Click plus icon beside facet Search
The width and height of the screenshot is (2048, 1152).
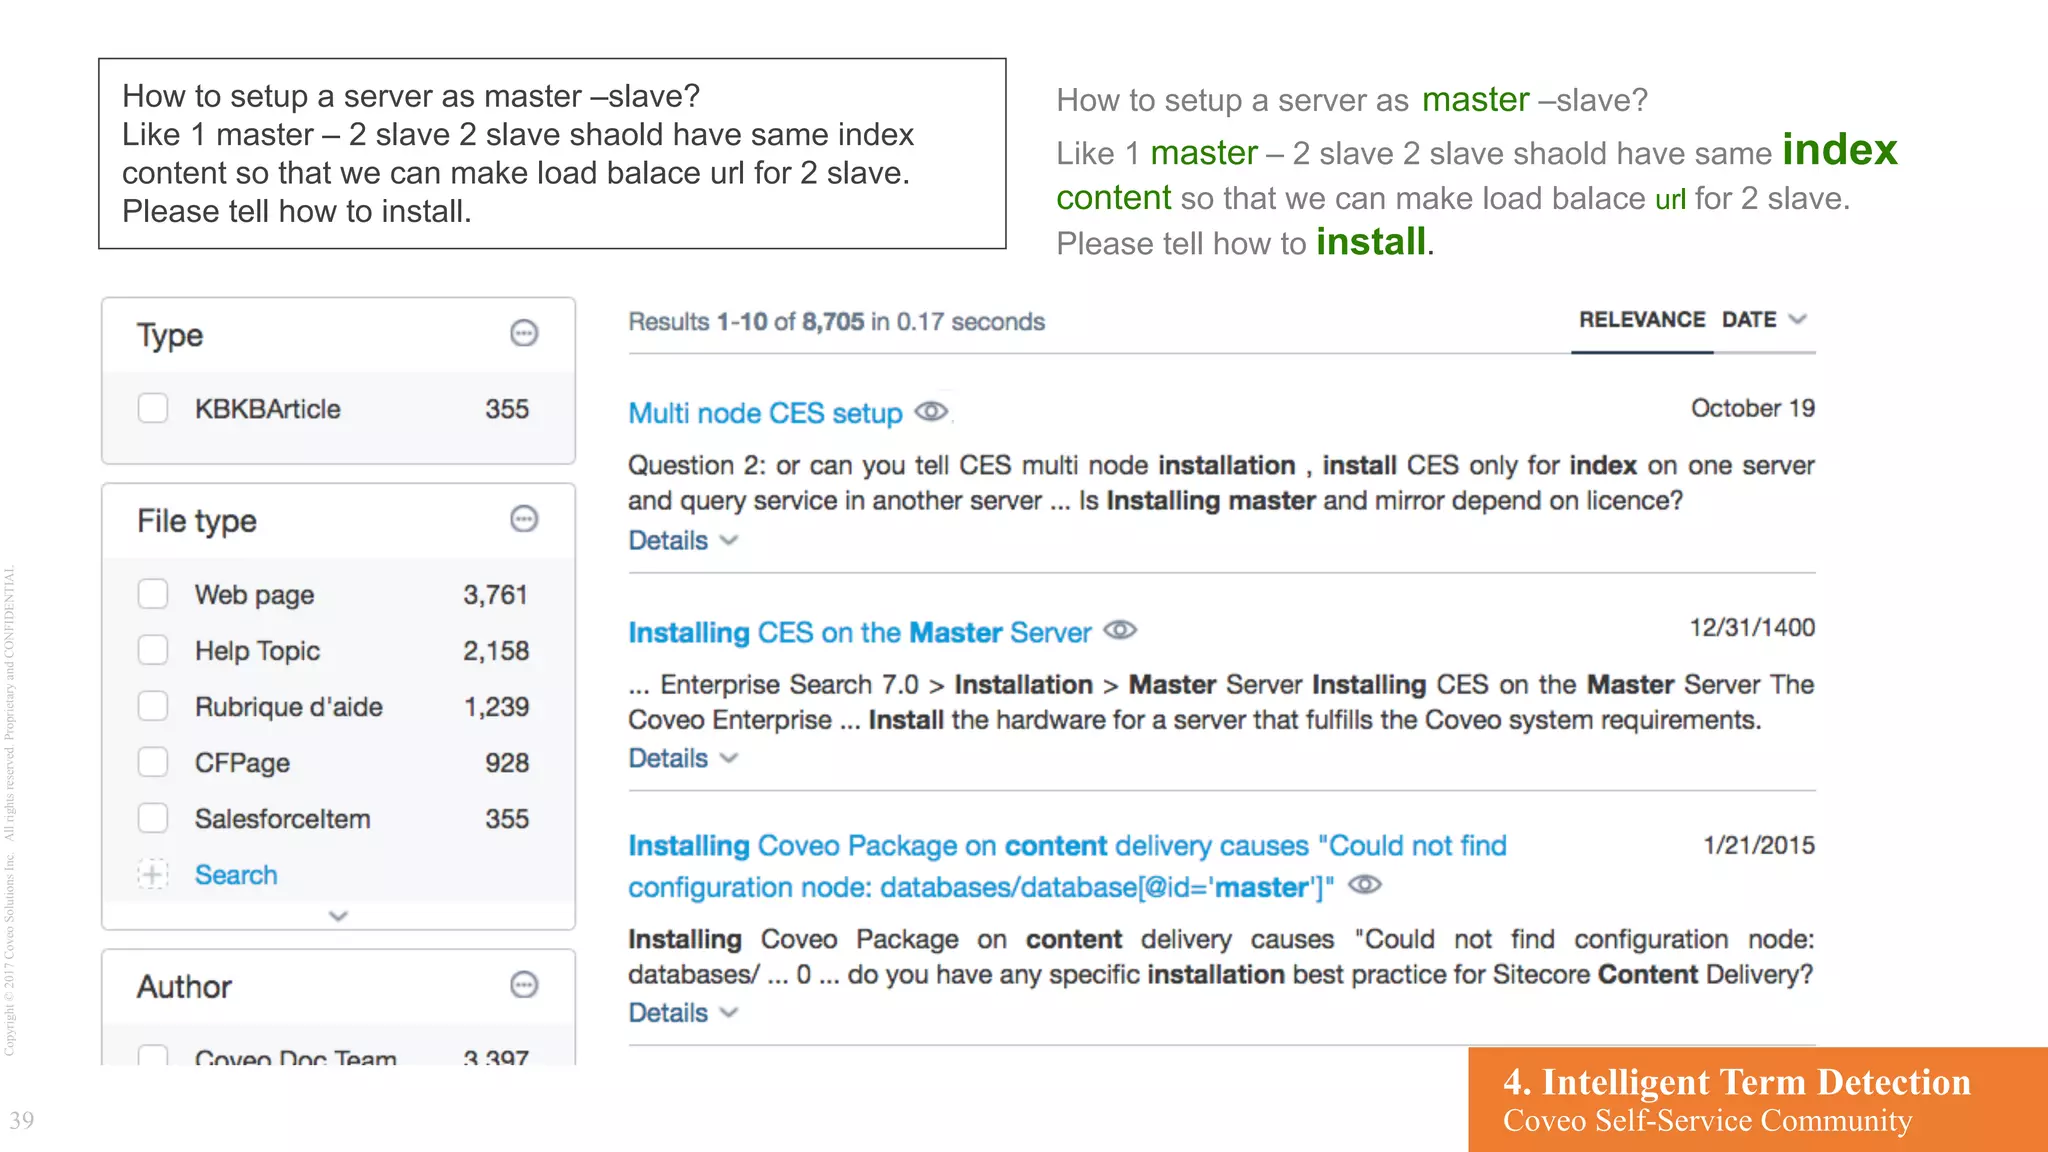pyautogui.click(x=153, y=875)
